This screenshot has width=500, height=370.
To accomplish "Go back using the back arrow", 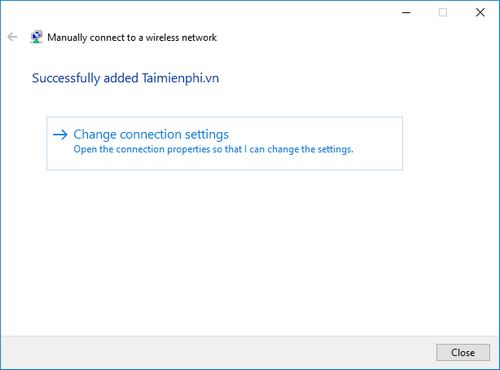I will coord(12,37).
